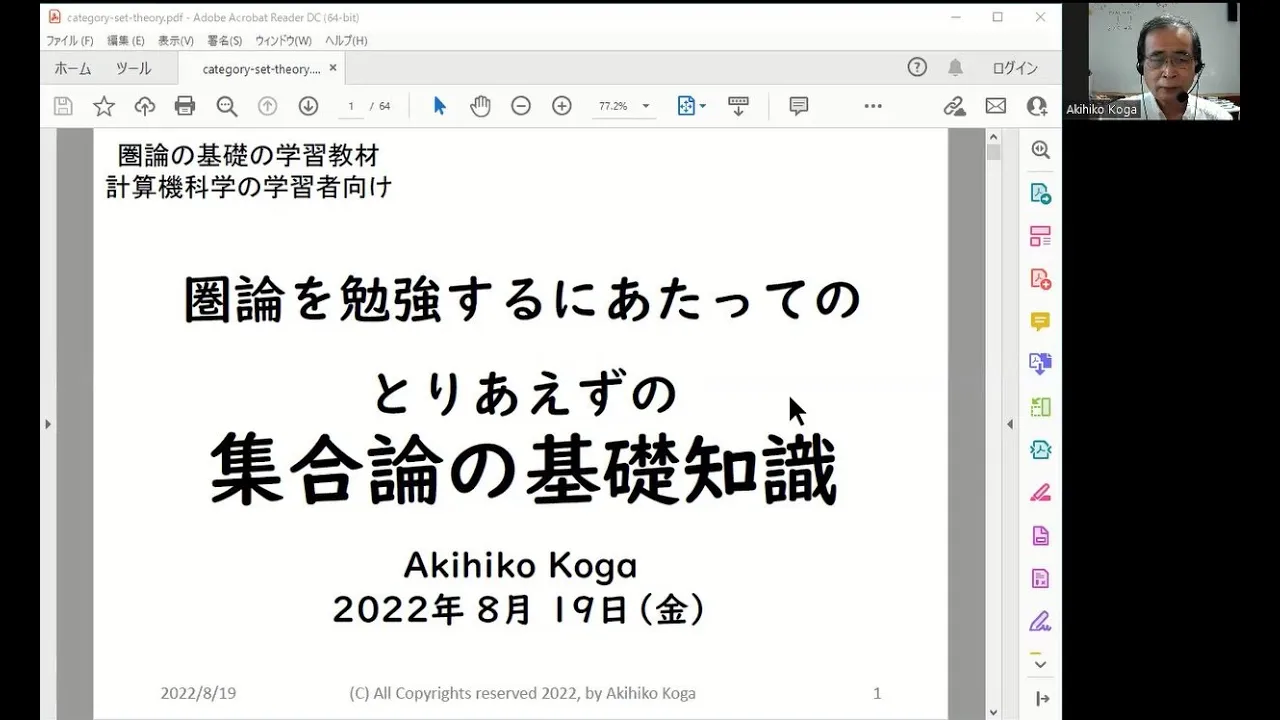The height and width of the screenshot is (720, 1280).
Task: Open the help question mark icon
Action: coord(917,67)
